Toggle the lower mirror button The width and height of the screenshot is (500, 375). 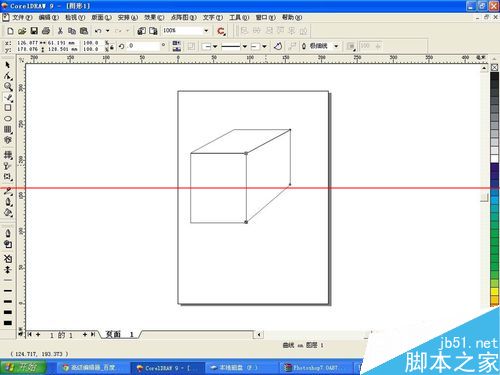coord(176,49)
